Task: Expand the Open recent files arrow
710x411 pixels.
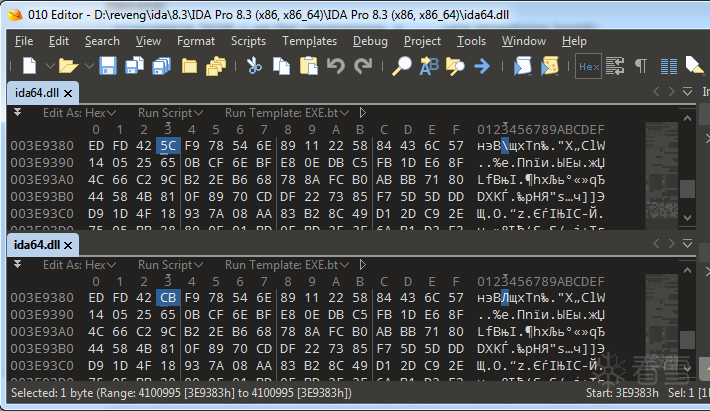Action: pos(89,66)
